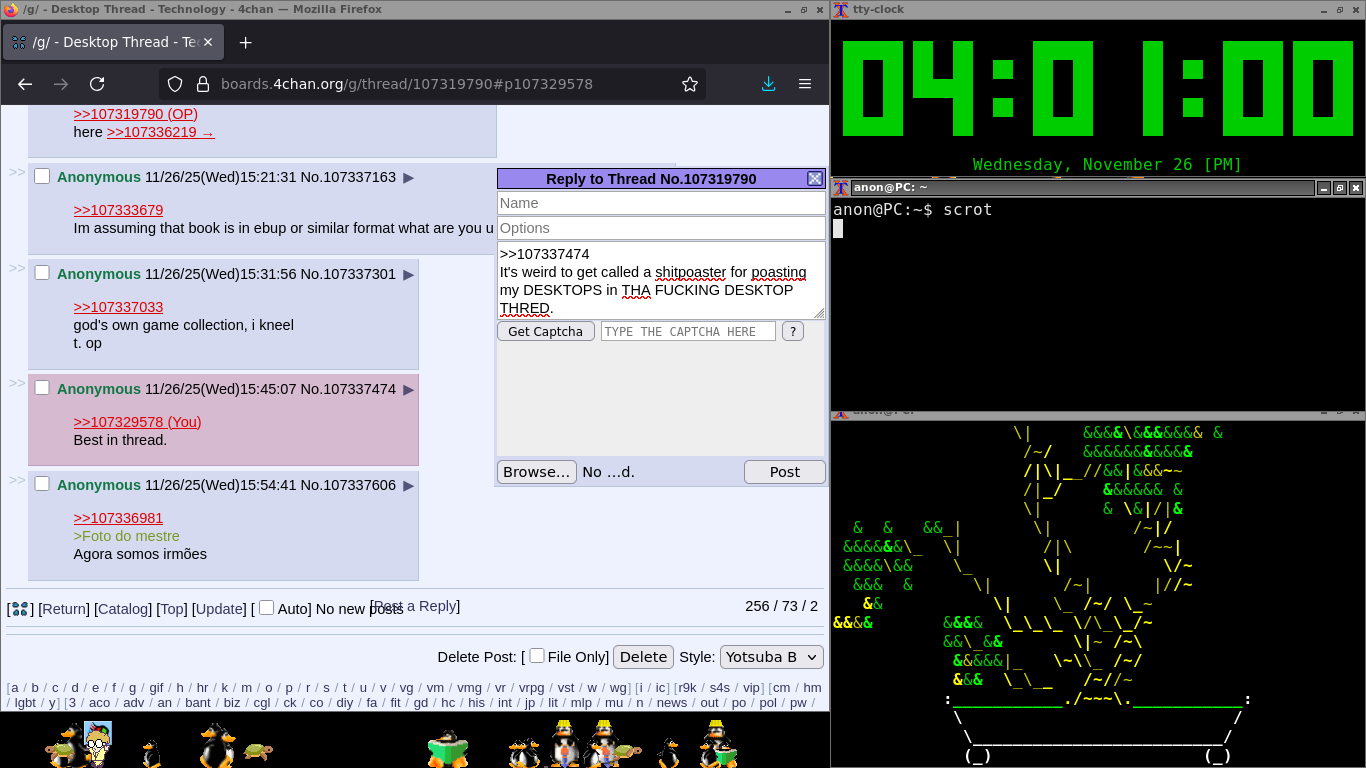Viewport: 1366px width, 768px height.
Task: Hide post No.107337163 via side arrows
Action: pos(17,172)
